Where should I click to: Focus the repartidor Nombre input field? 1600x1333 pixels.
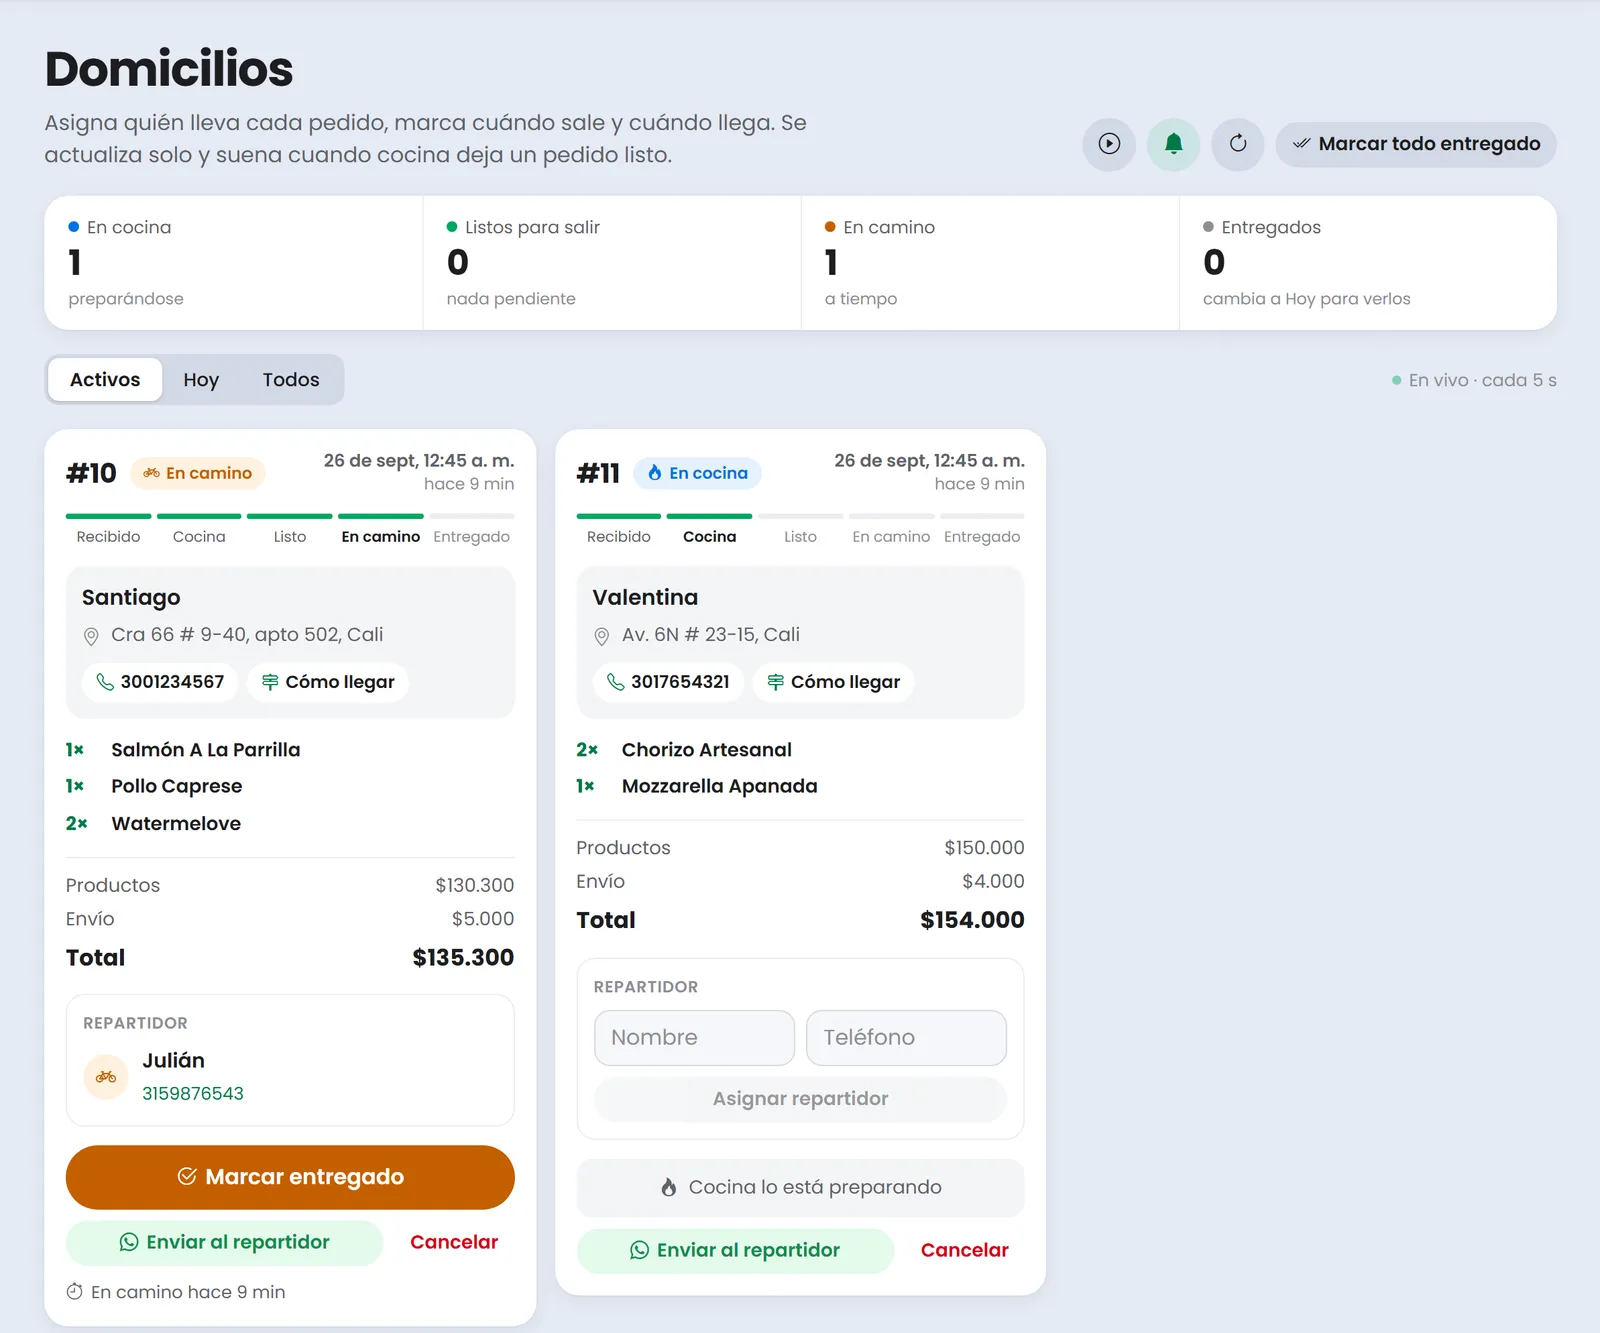(x=695, y=1038)
